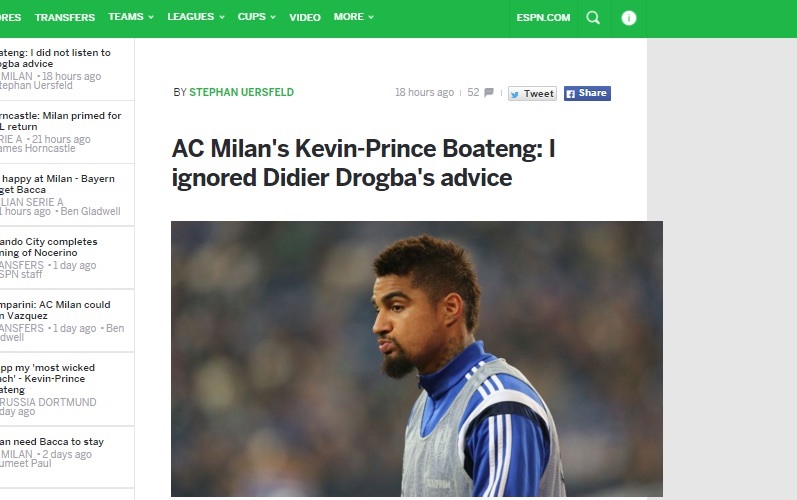
Task: Open the Zamparini Vazquez transfer story
Action: (x=55, y=310)
